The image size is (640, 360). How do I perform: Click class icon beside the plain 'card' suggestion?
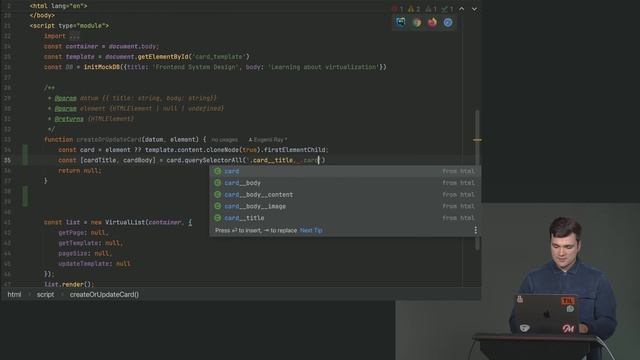(218, 171)
